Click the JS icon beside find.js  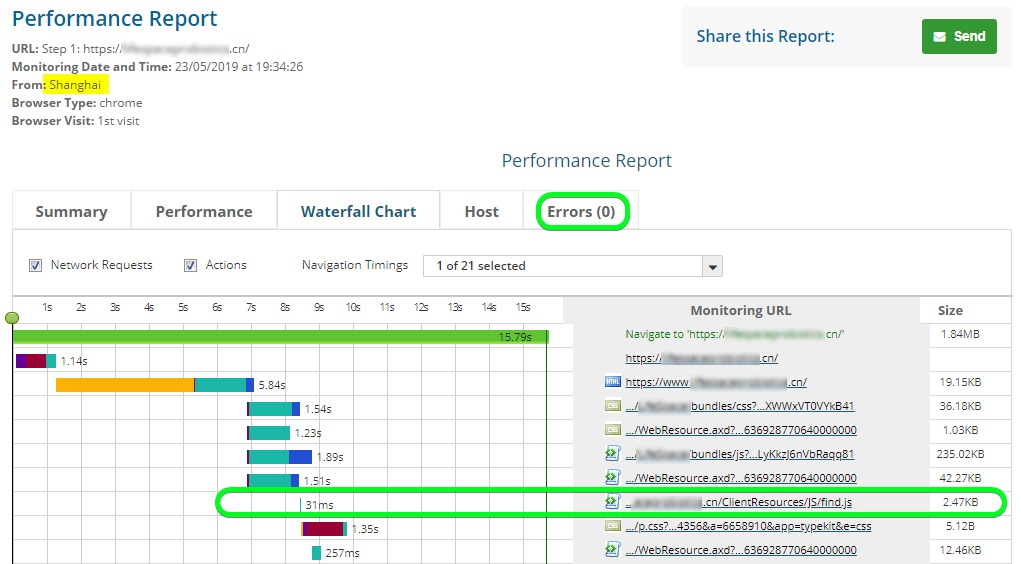pos(613,502)
